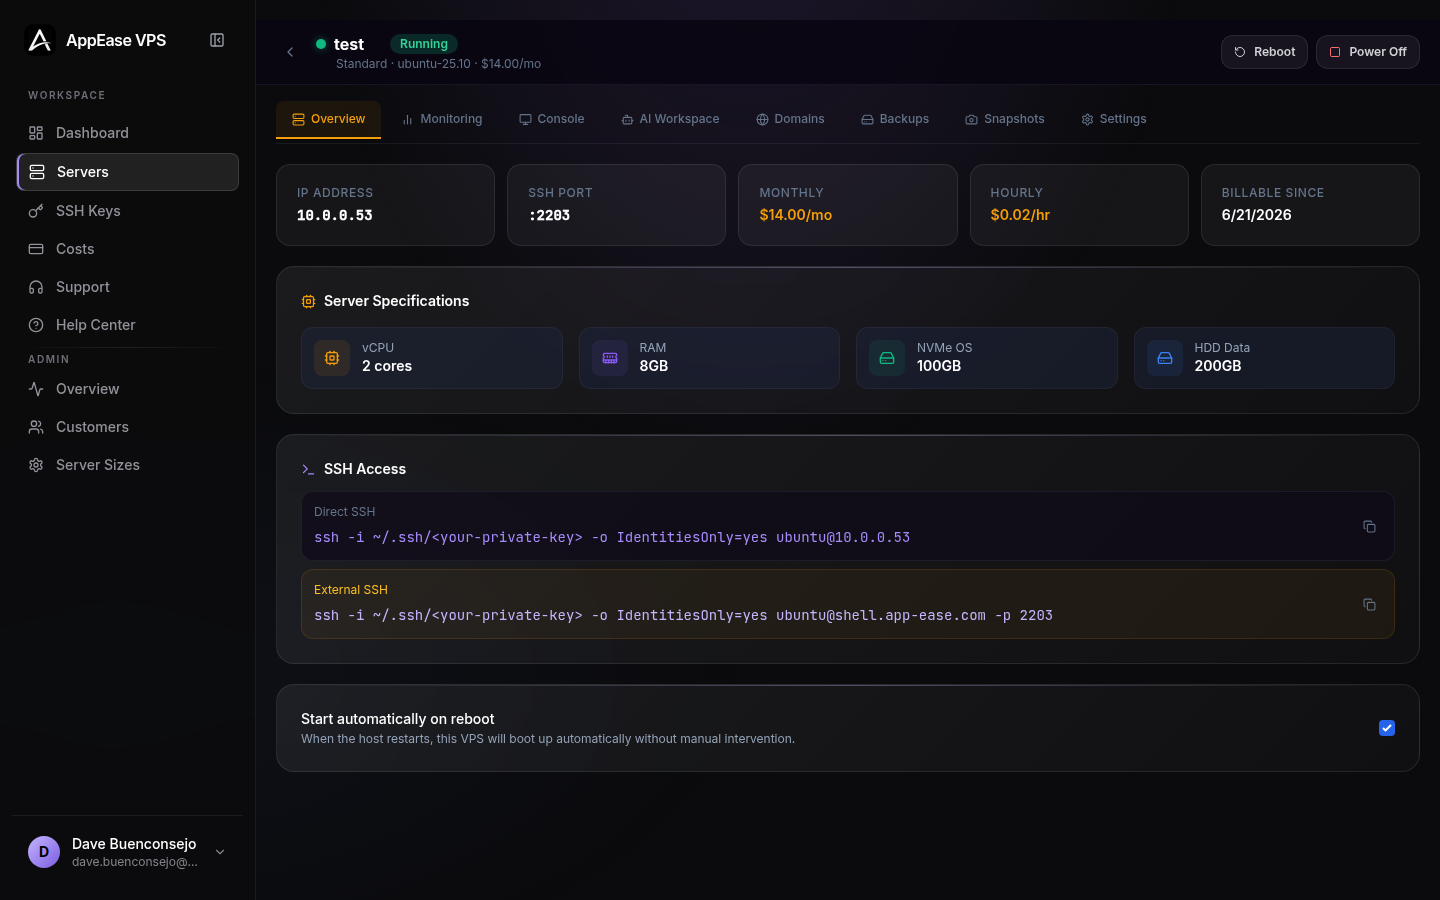Screen dimensions: 1440x900
Task: Click the HDD Data drive icon
Action: click(x=1165, y=358)
